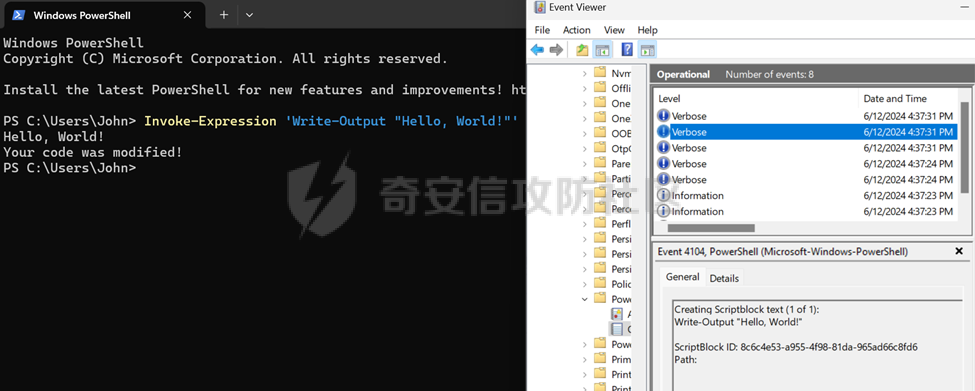Click the Event Viewer title bar icon
The image size is (975, 391).
coord(540,7)
